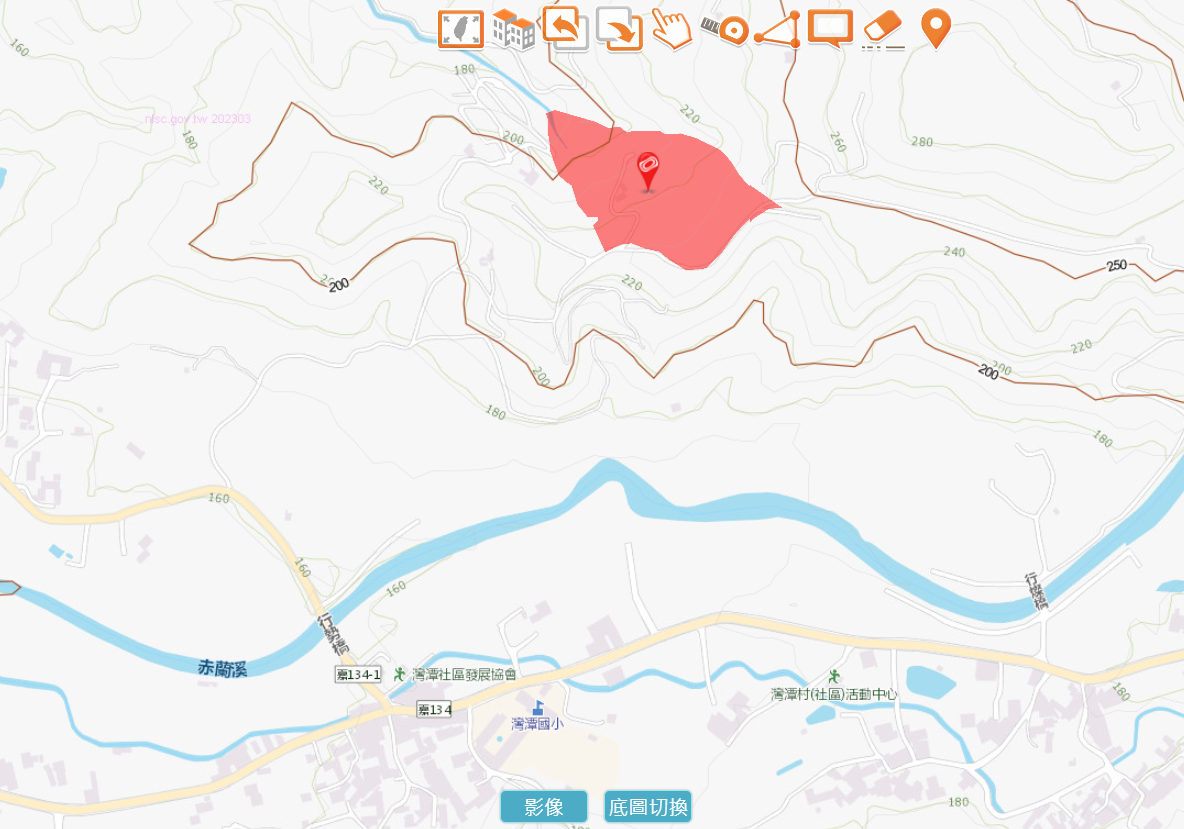The width and height of the screenshot is (1184, 829).
Task: Click the red location marker
Action: click(648, 171)
